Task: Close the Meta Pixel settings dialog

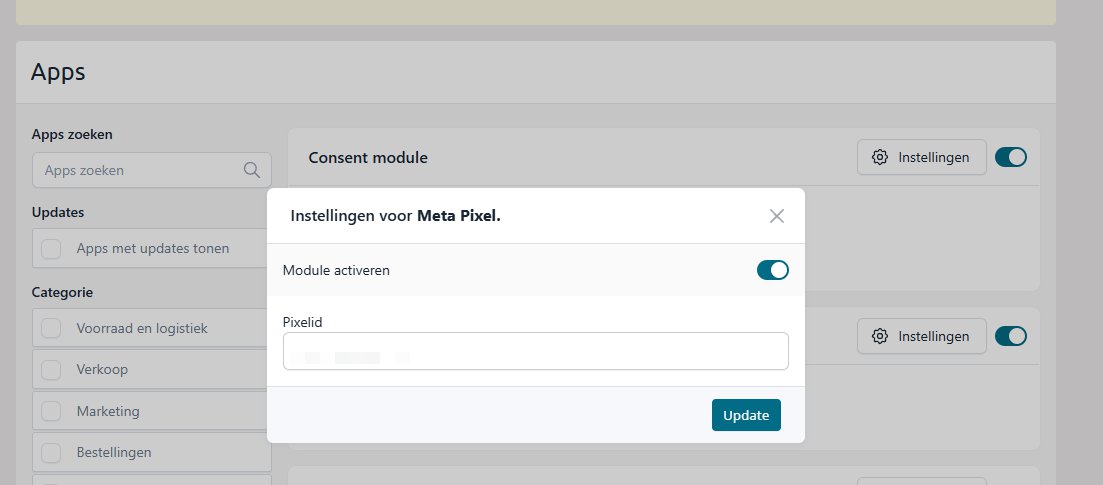Action: 777,216
